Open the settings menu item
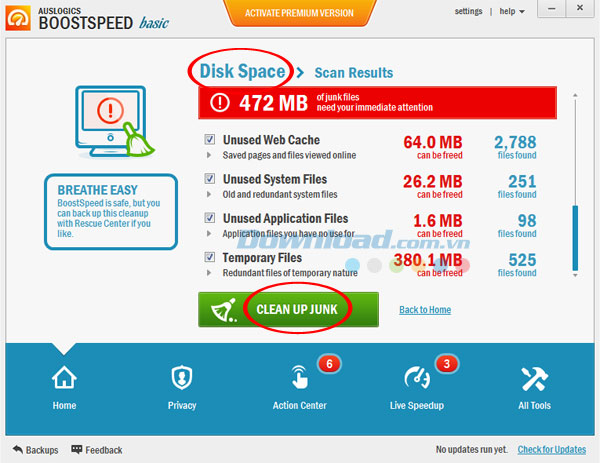The height and width of the screenshot is (463, 600). 468,11
